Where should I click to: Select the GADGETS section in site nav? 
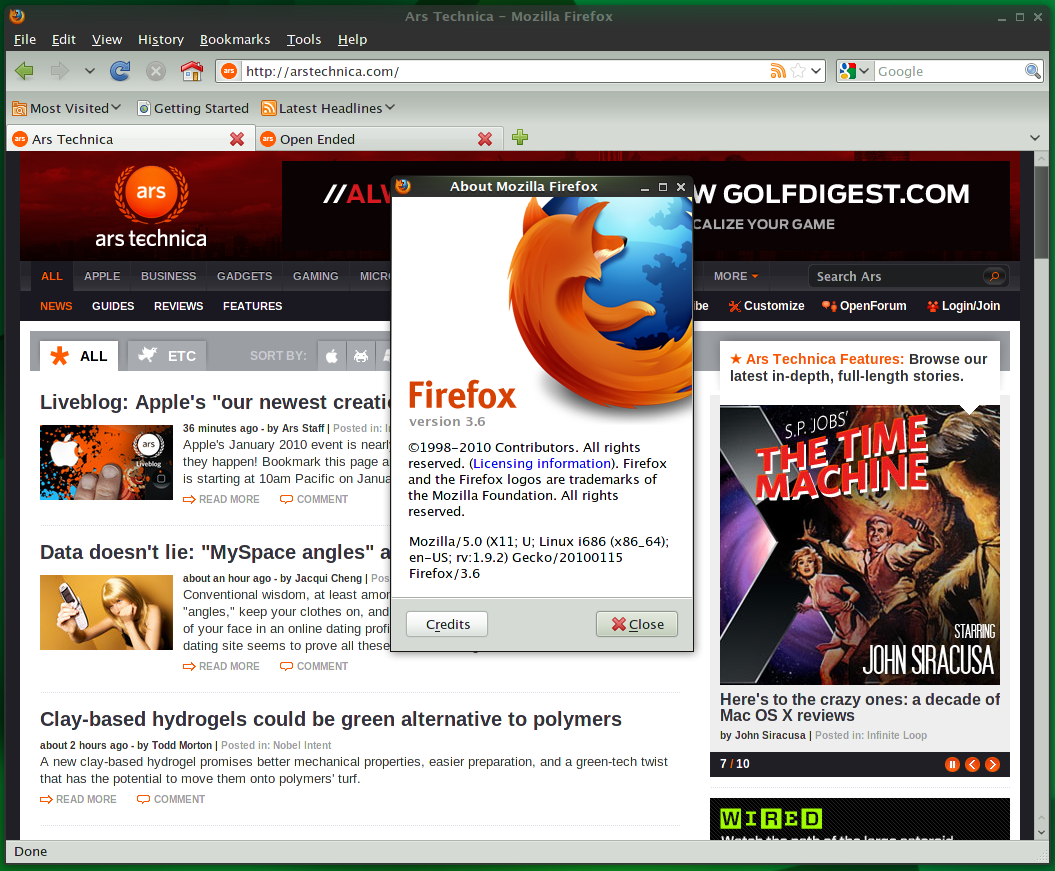(245, 276)
